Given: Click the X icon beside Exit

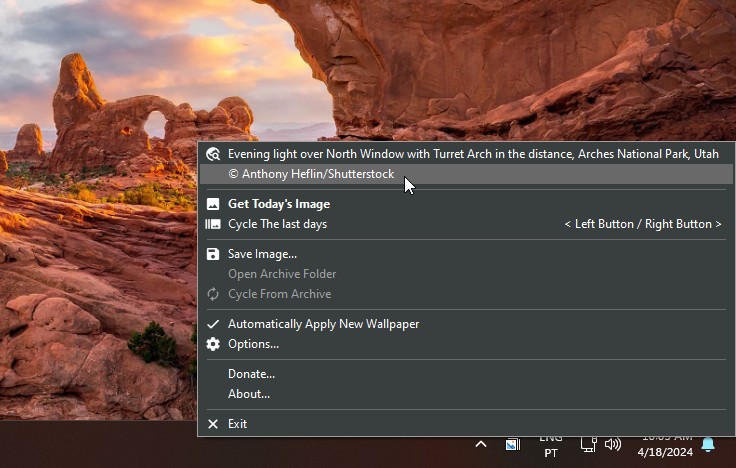Looking at the screenshot, I should click(213, 424).
